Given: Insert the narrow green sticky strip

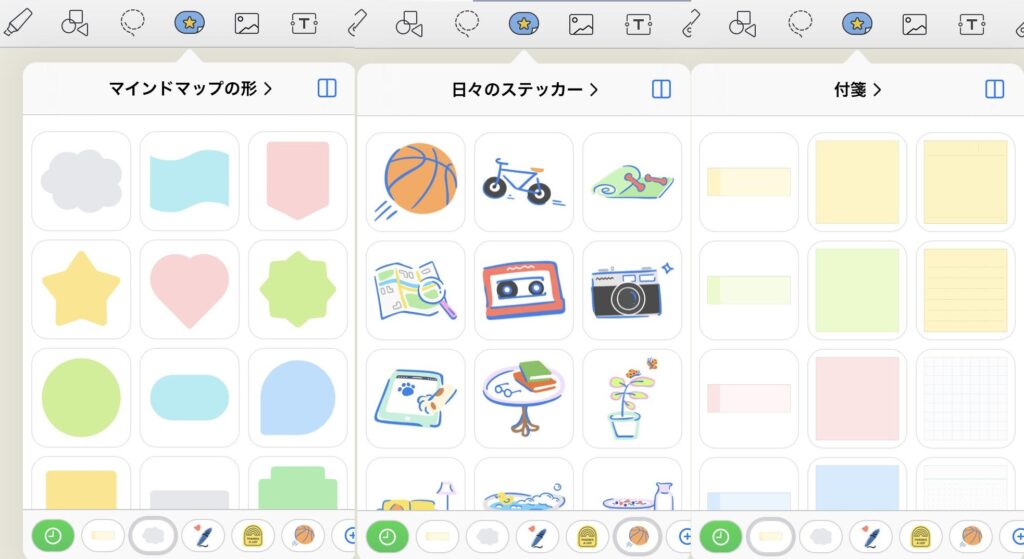Looking at the screenshot, I should (749, 291).
